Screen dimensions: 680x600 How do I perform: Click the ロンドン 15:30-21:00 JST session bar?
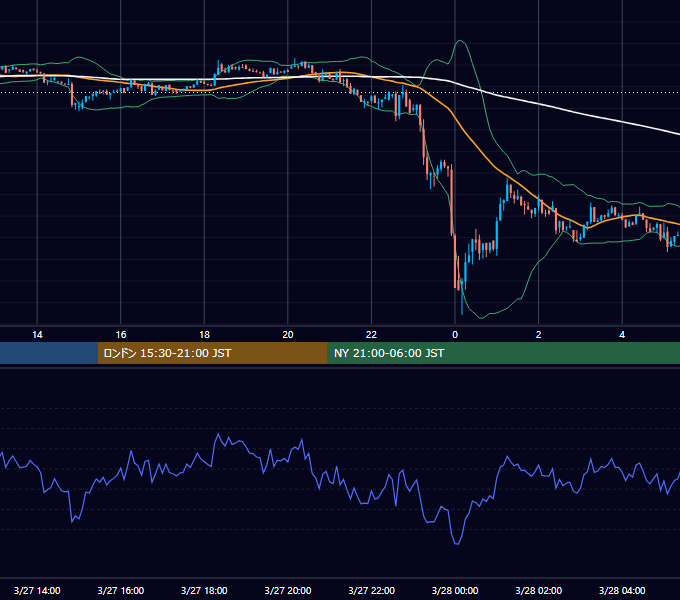[212, 353]
